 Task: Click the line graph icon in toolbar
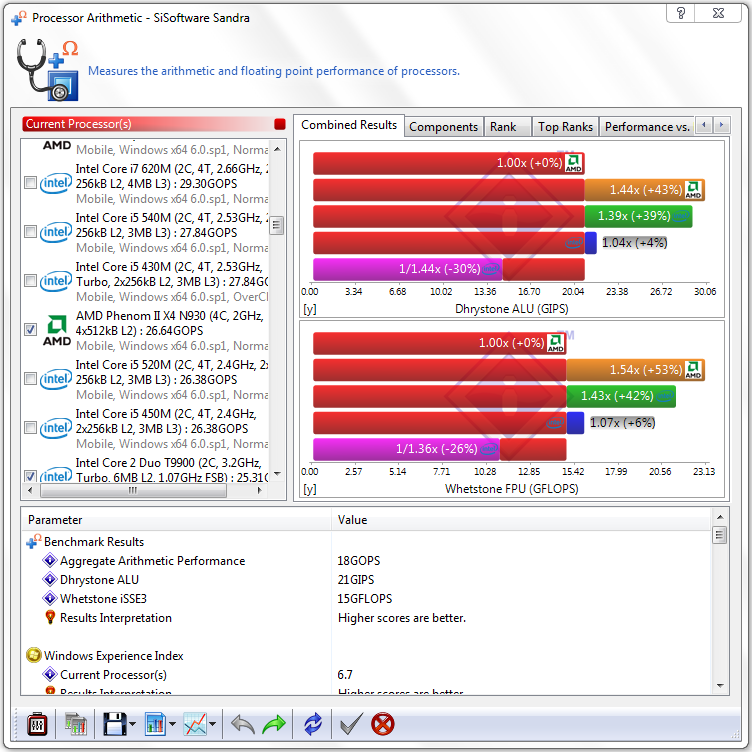coord(195,724)
